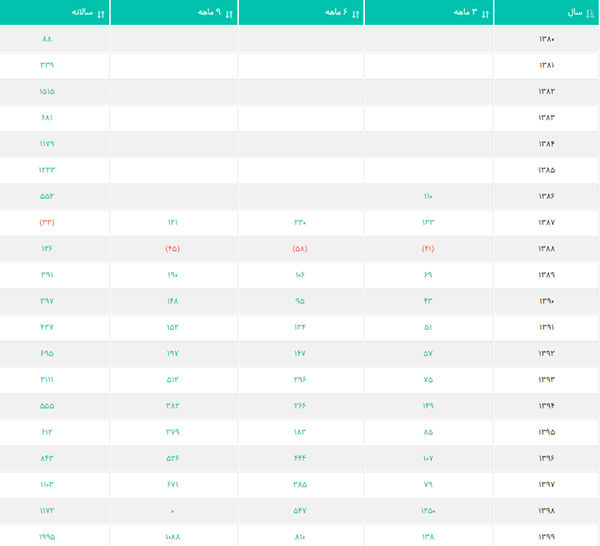The height and width of the screenshot is (546, 600).
Task: Click 3-month value ۱۱۰ in ۱۳۸۶ row
Action: [428, 196]
